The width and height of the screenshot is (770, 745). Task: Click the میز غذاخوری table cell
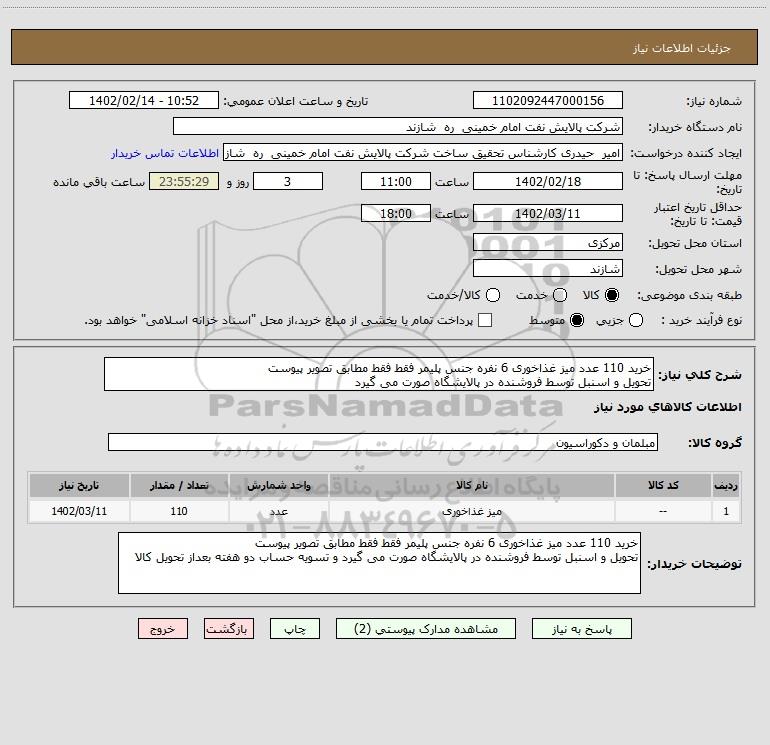pos(471,511)
